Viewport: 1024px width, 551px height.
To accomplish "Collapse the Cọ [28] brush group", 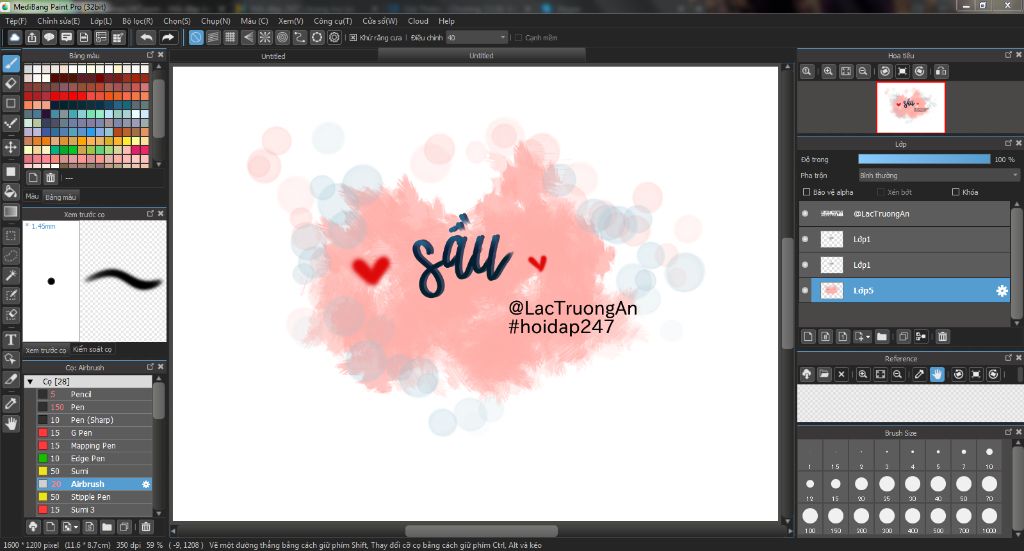I will tap(30, 381).
